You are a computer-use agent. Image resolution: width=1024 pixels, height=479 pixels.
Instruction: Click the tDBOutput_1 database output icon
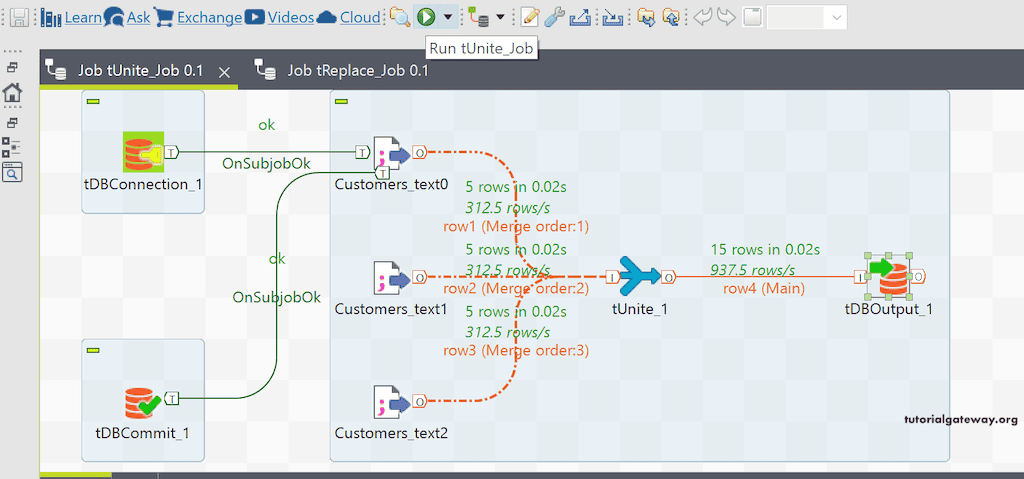888,277
